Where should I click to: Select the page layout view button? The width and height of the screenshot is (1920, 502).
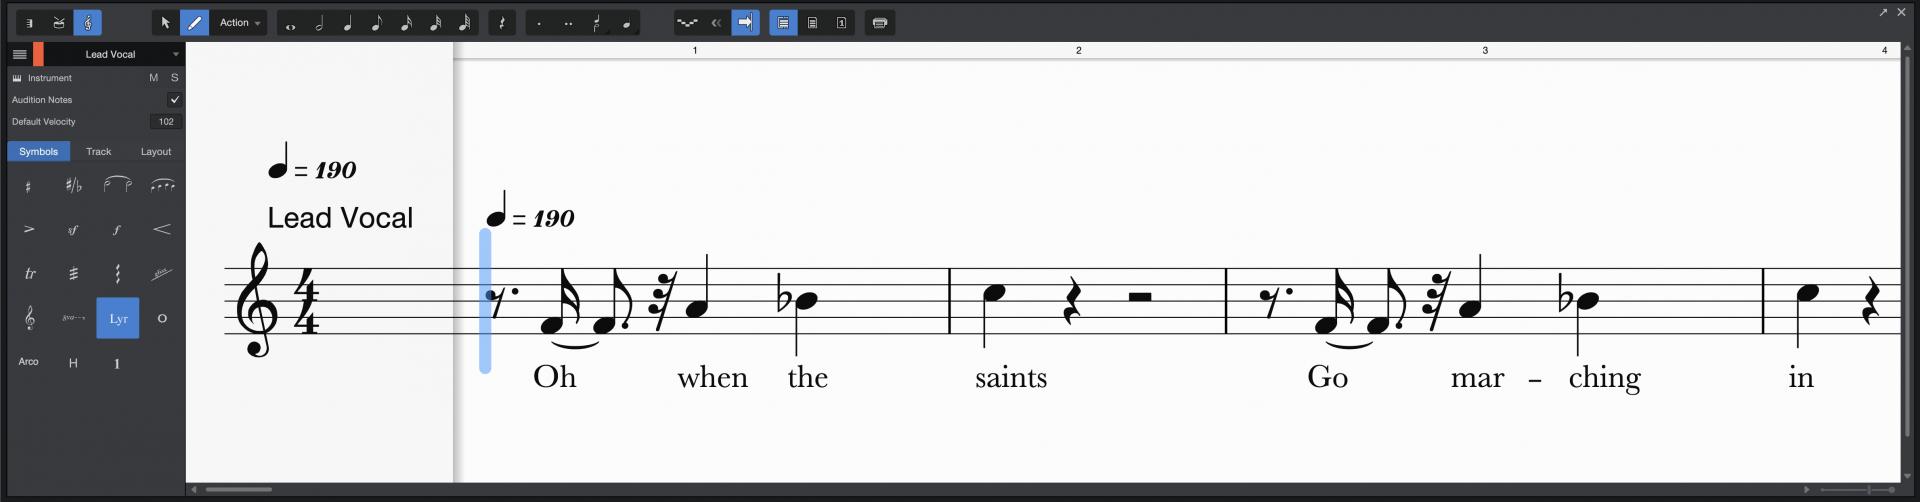[x=812, y=23]
